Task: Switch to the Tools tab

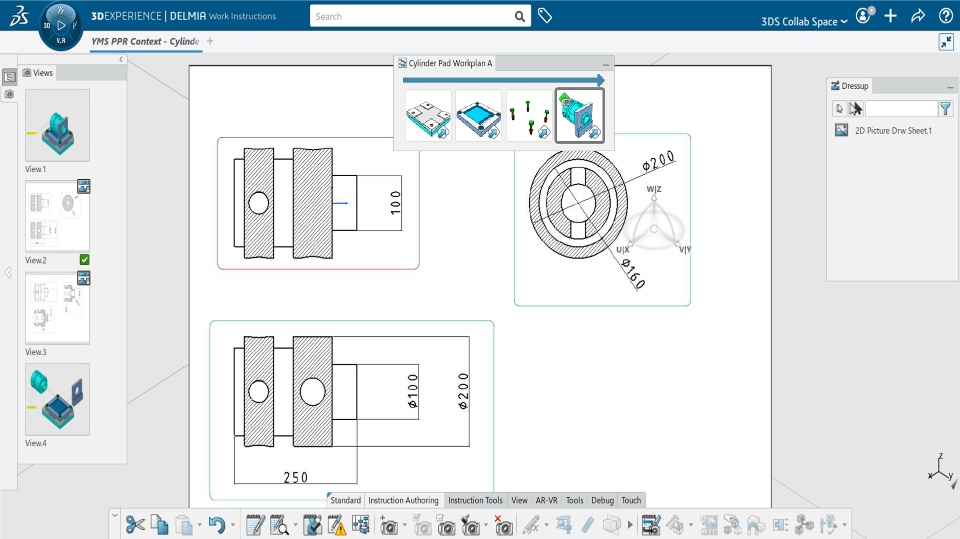Action: pos(574,500)
